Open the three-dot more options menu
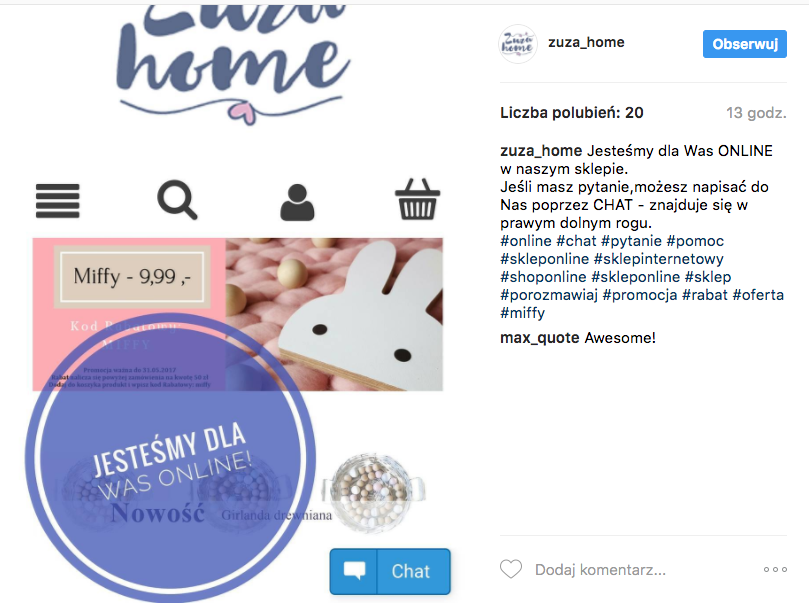 tap(775, 569)
